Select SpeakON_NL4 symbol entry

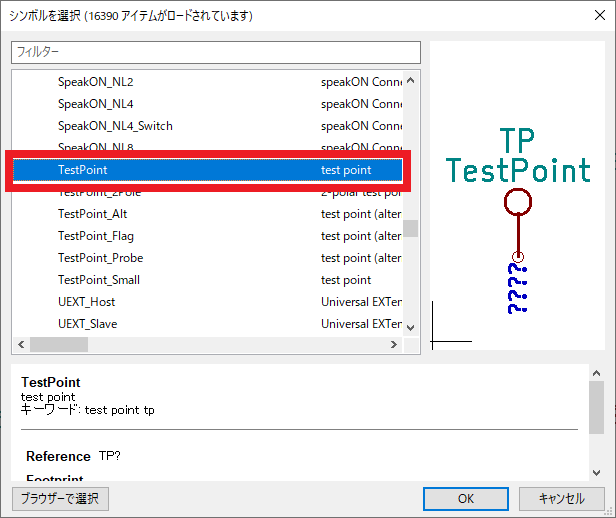pyautogui.click(x=96, y=103)
